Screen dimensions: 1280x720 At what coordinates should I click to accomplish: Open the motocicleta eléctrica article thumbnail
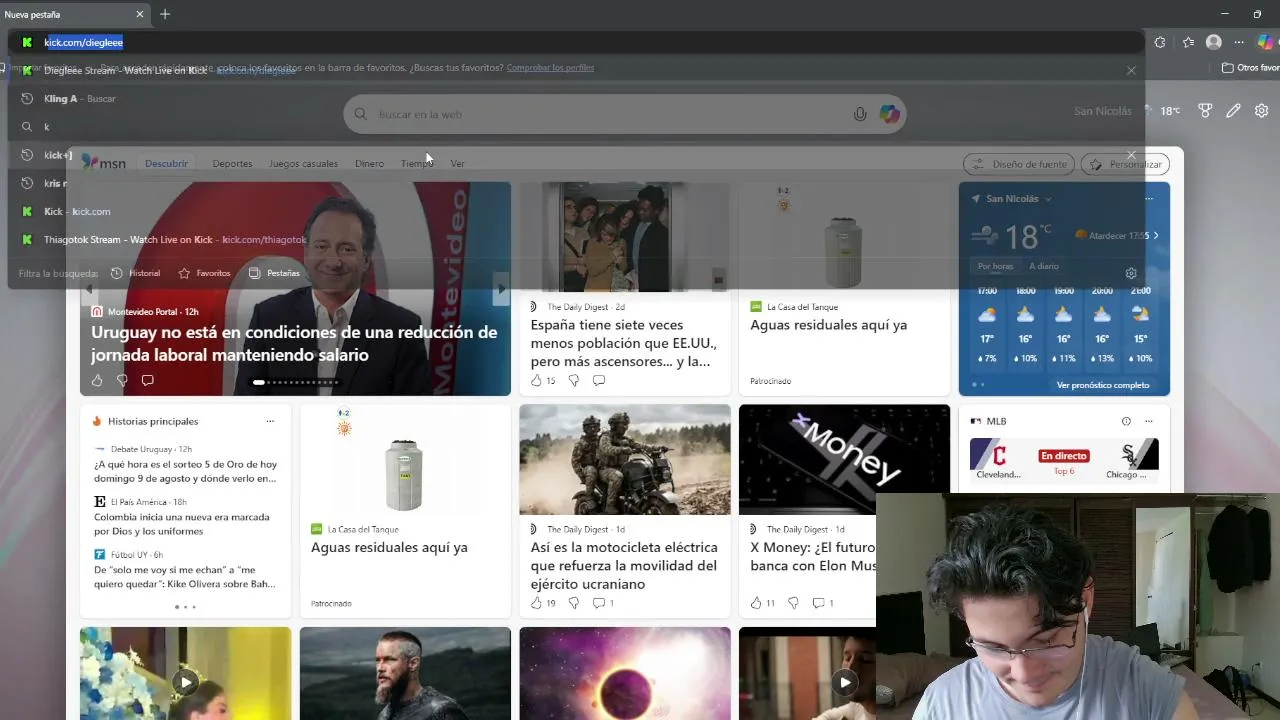(625, 460)
